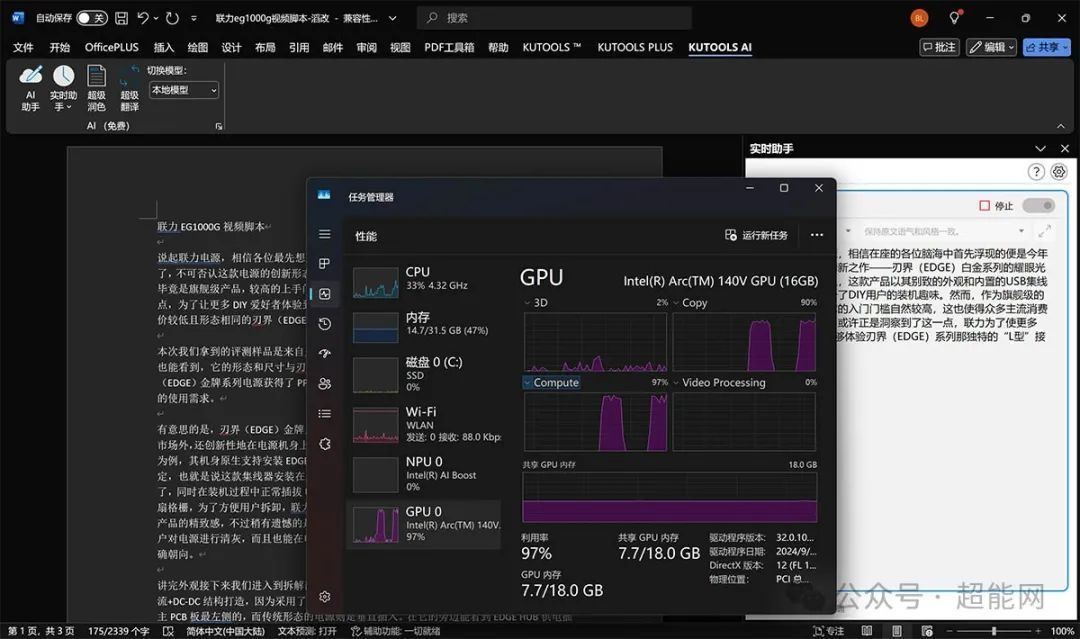Viewport: 1080px width, 639px height.
Task: Click the lightbulb tips icon in Word title bar
Action: pos(955,18)
